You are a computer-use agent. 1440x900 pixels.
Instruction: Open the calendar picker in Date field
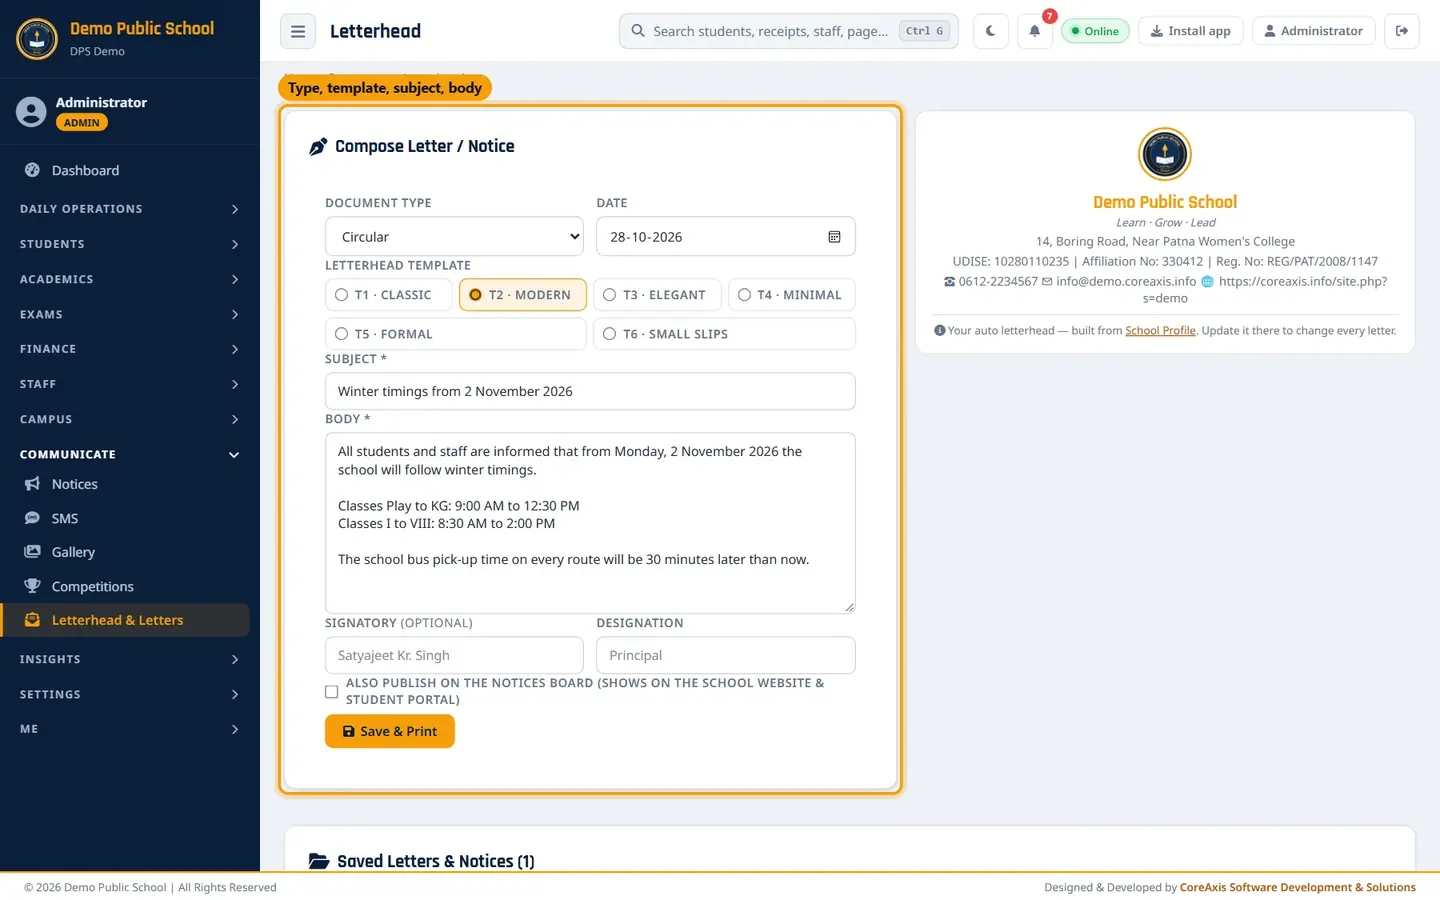point(834,237)
